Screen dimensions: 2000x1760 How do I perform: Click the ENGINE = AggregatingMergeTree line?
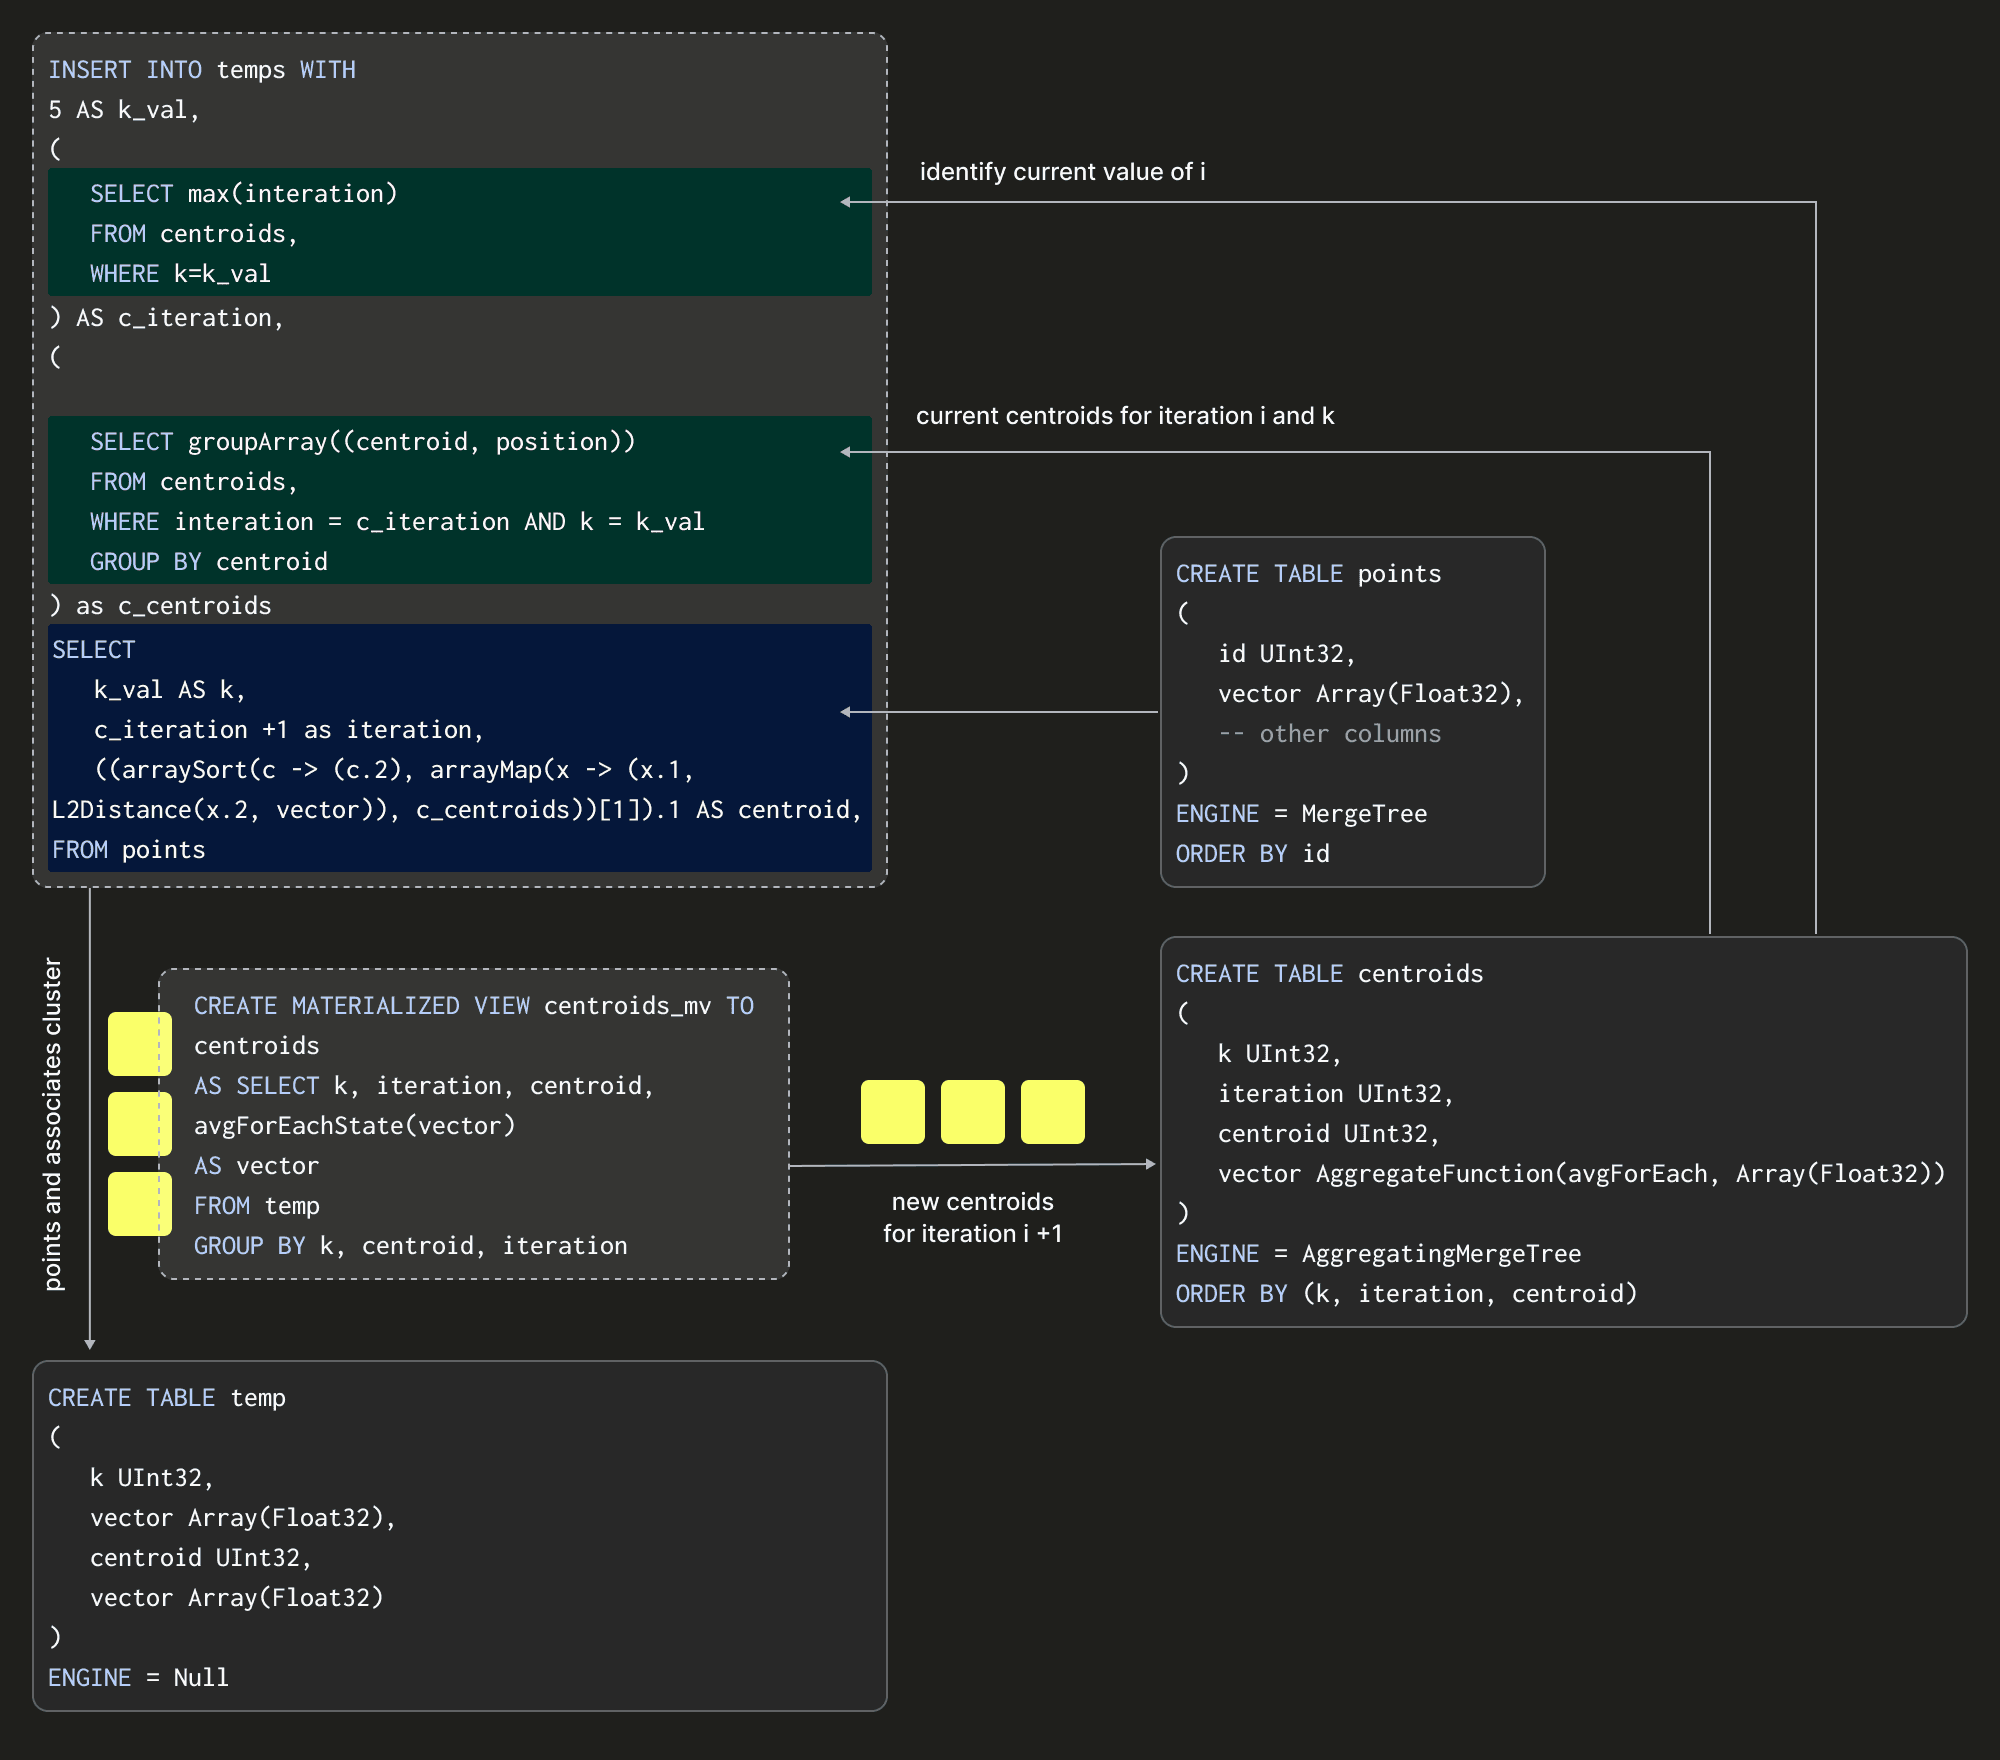point(1378,1254)
